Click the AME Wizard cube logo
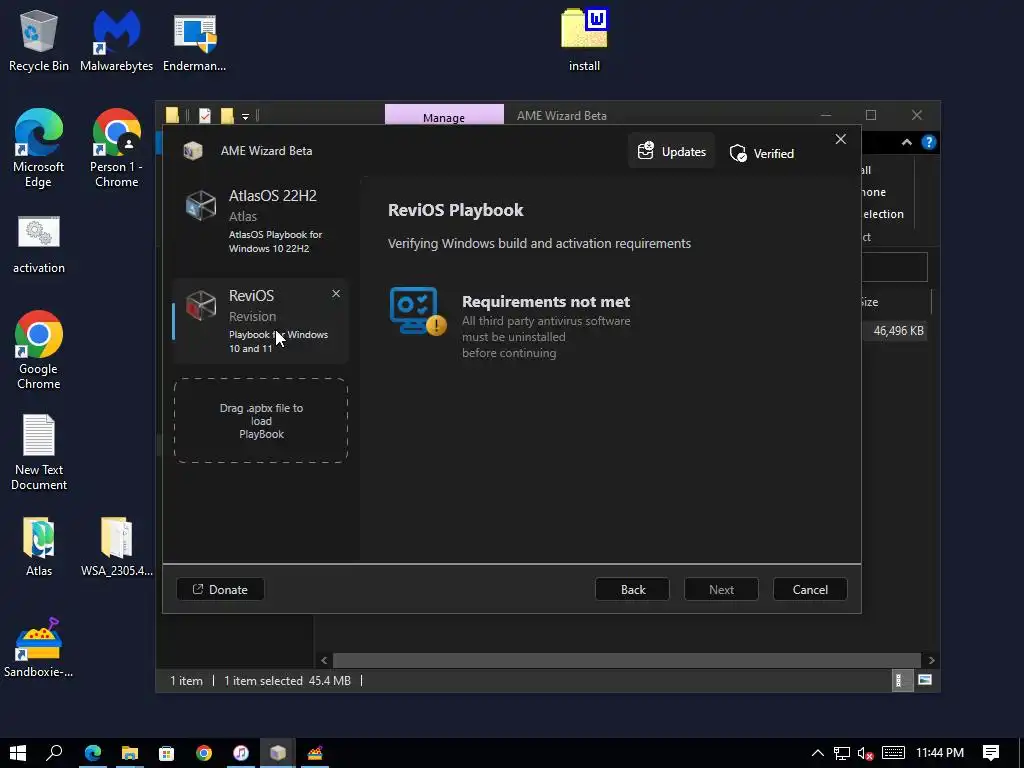 [x=193, y=151]
